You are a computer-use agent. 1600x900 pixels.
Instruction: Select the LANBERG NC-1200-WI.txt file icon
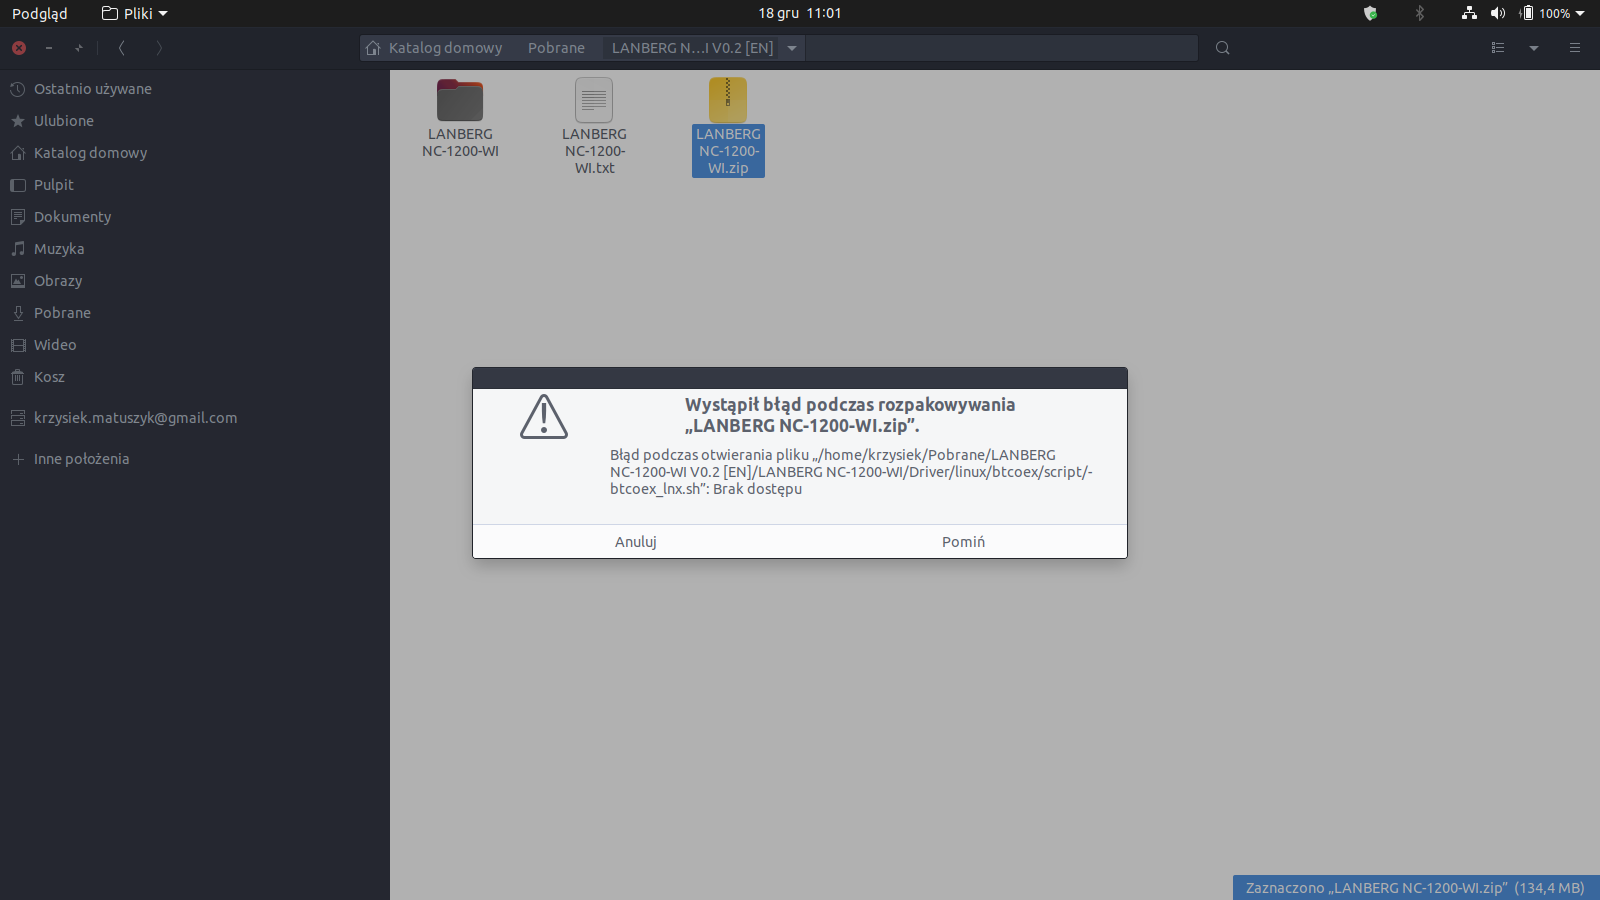594,100
